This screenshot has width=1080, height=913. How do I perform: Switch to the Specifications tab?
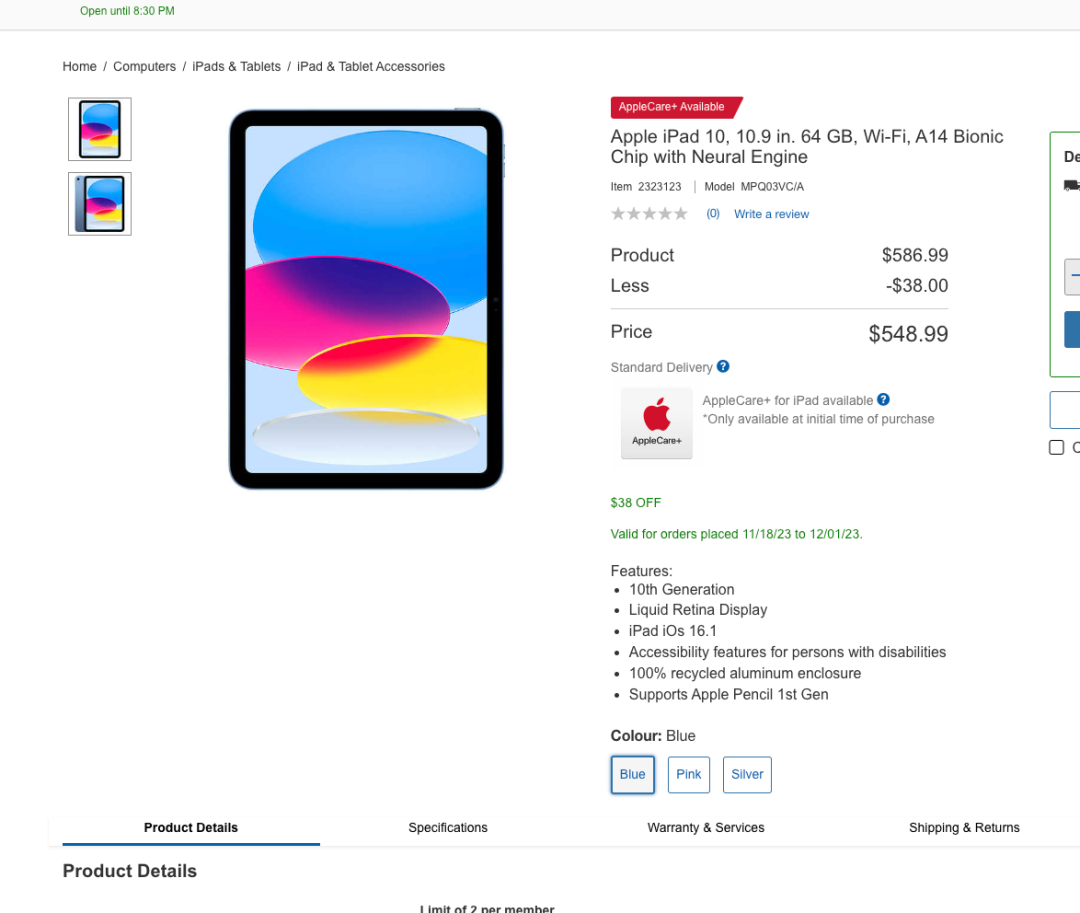(448, 828)
